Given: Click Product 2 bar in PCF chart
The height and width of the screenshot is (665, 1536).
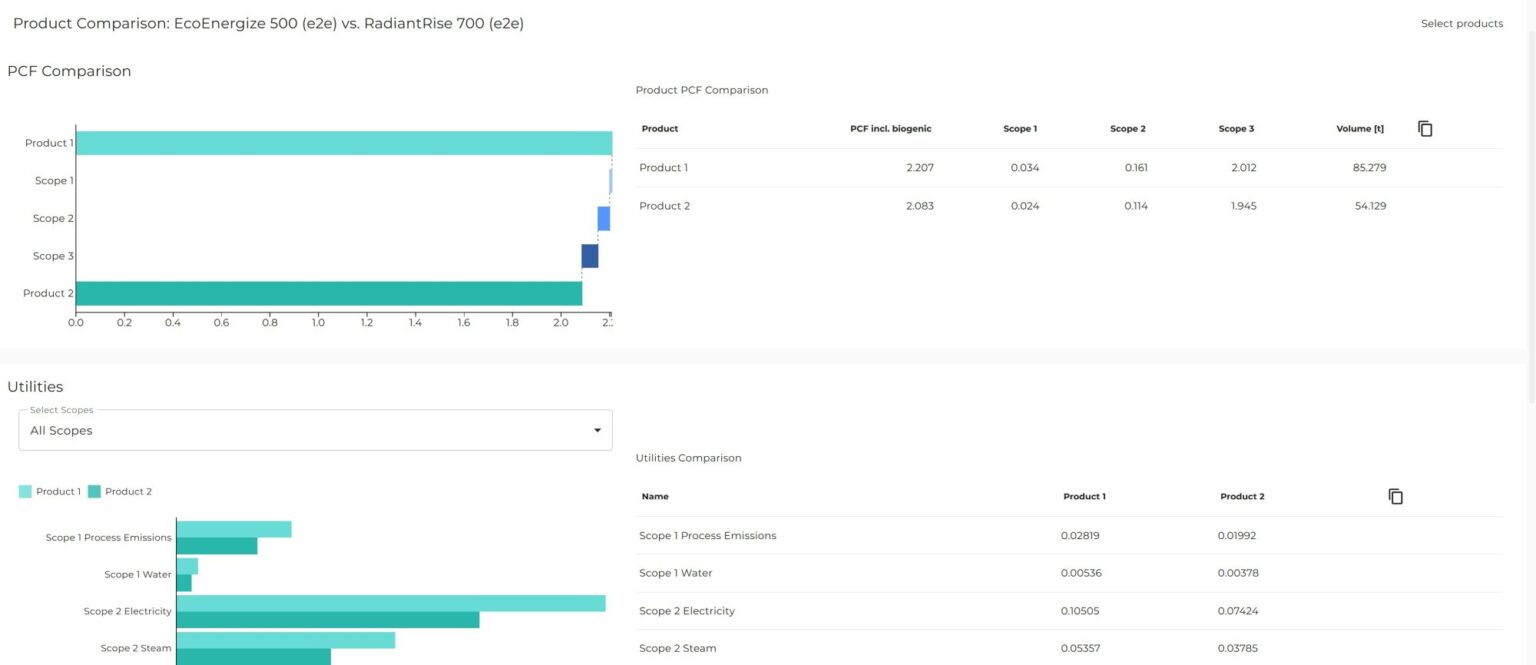Looking at the screenshot, I should 328,293.
